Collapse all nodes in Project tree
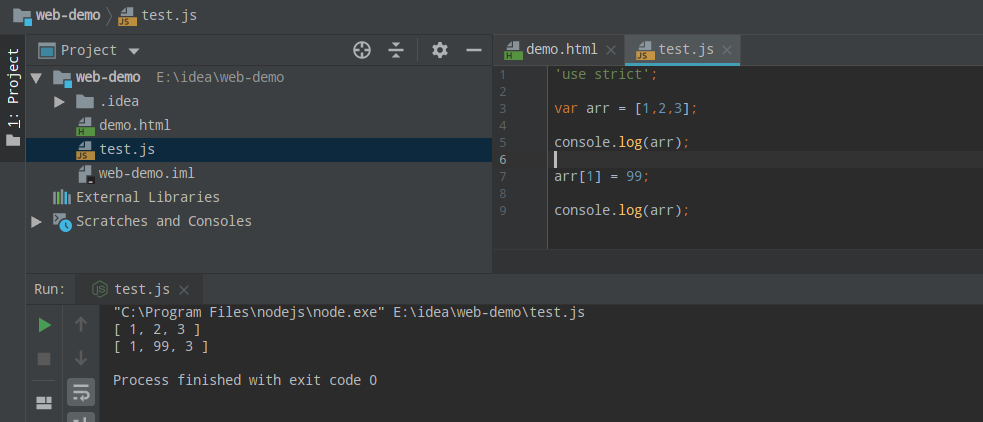 (396, 50)
